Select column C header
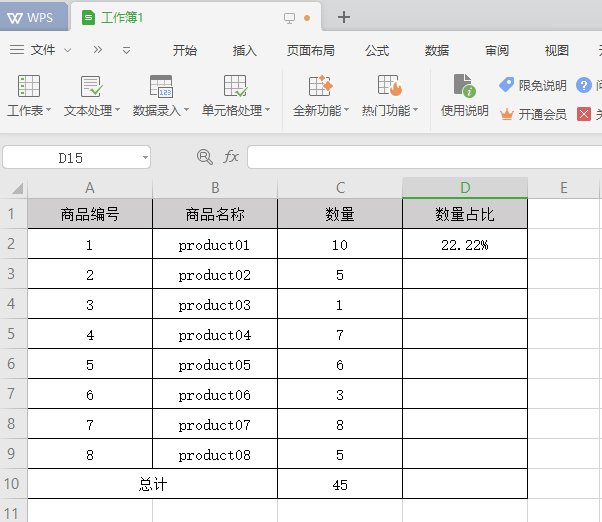This screenshot has height=522, width=602. click(340, 188)
